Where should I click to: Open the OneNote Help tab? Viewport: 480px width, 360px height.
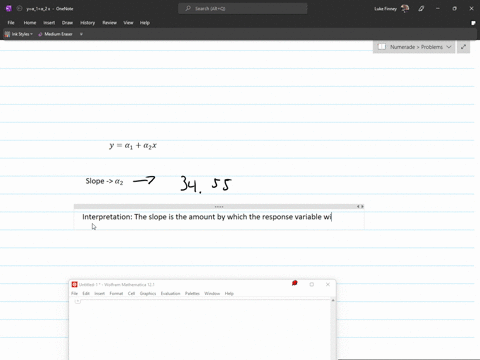click(x=145, y=23)
